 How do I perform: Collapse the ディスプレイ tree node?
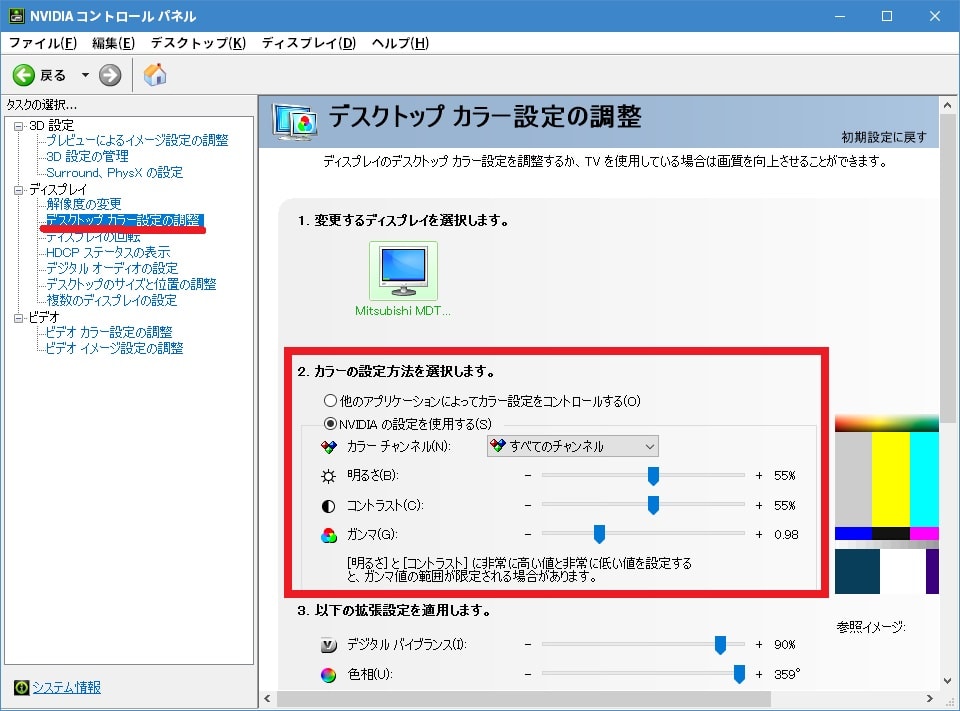tap(18, 190)
